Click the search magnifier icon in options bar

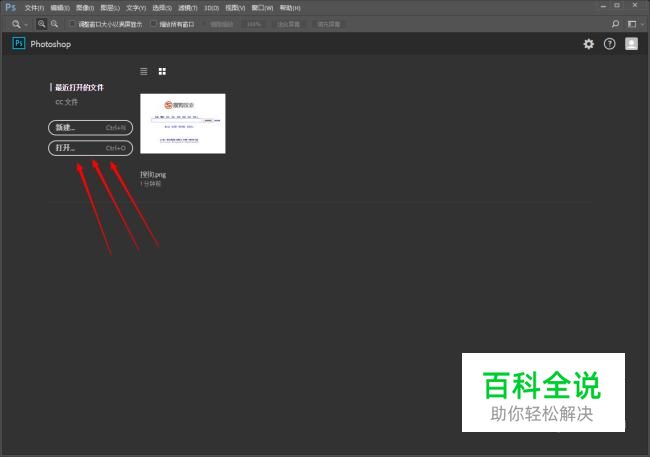point(616,24)
